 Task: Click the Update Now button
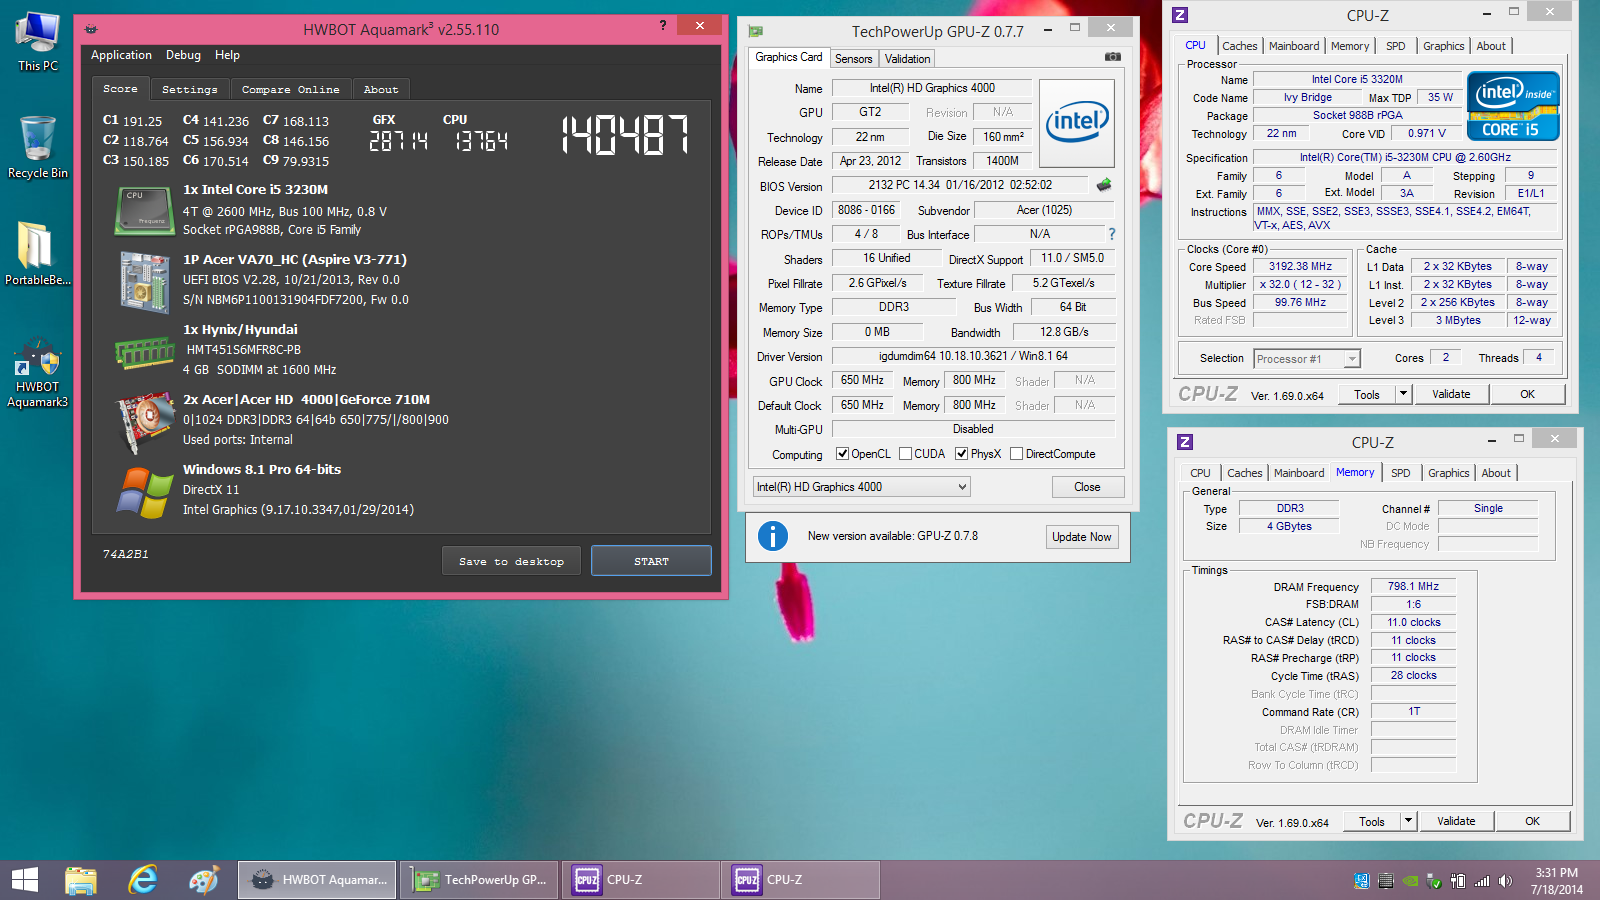pyautogui.click(x=1081, y=537)
